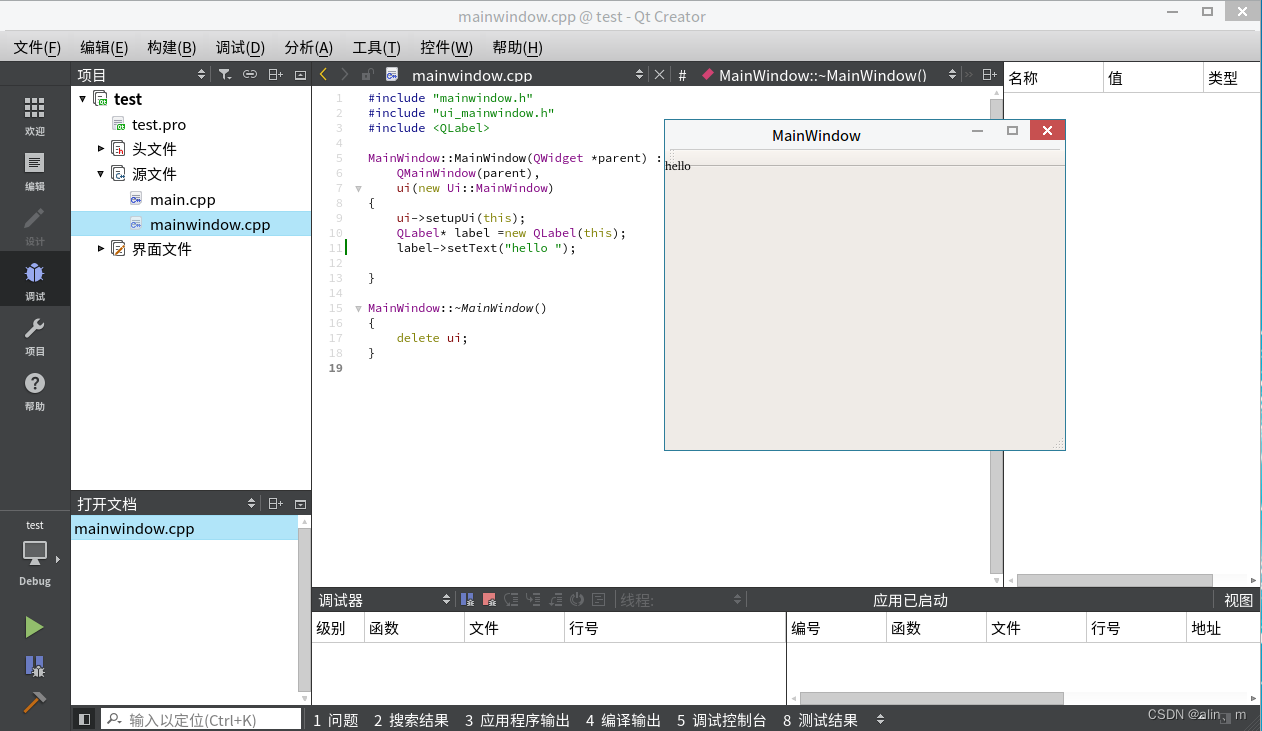Toggle the left sidebar visibility button
Image resolution: width=1262 pixels, height=731 pixels.
tap(85, 719)
